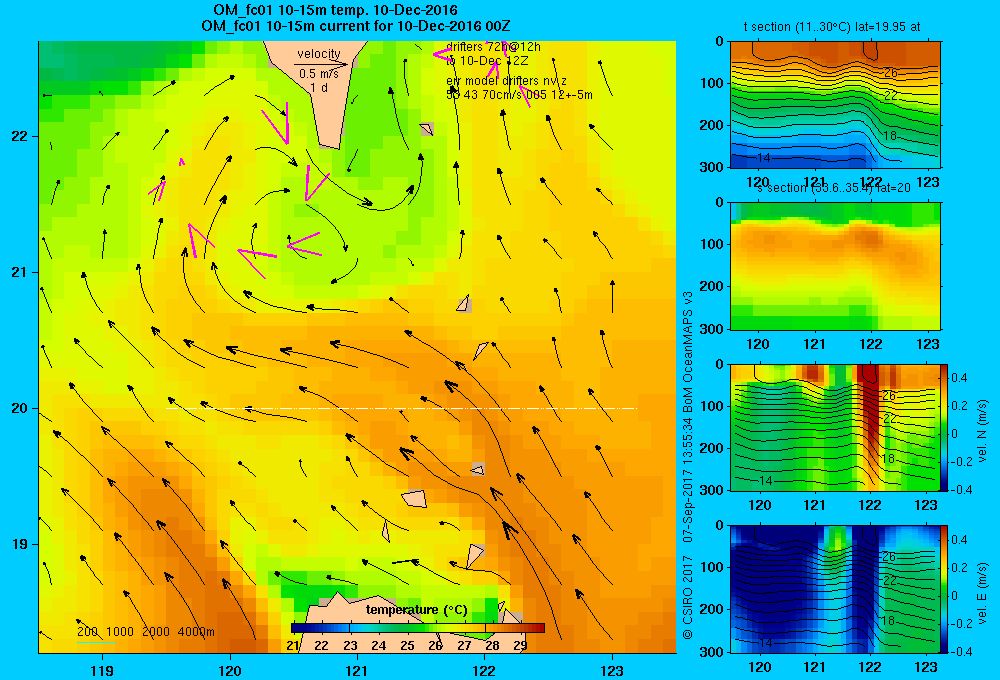Click the 't section (11..30°C) lat=19.95' title
Screen dimensions: 1000x680
(832, 27)
